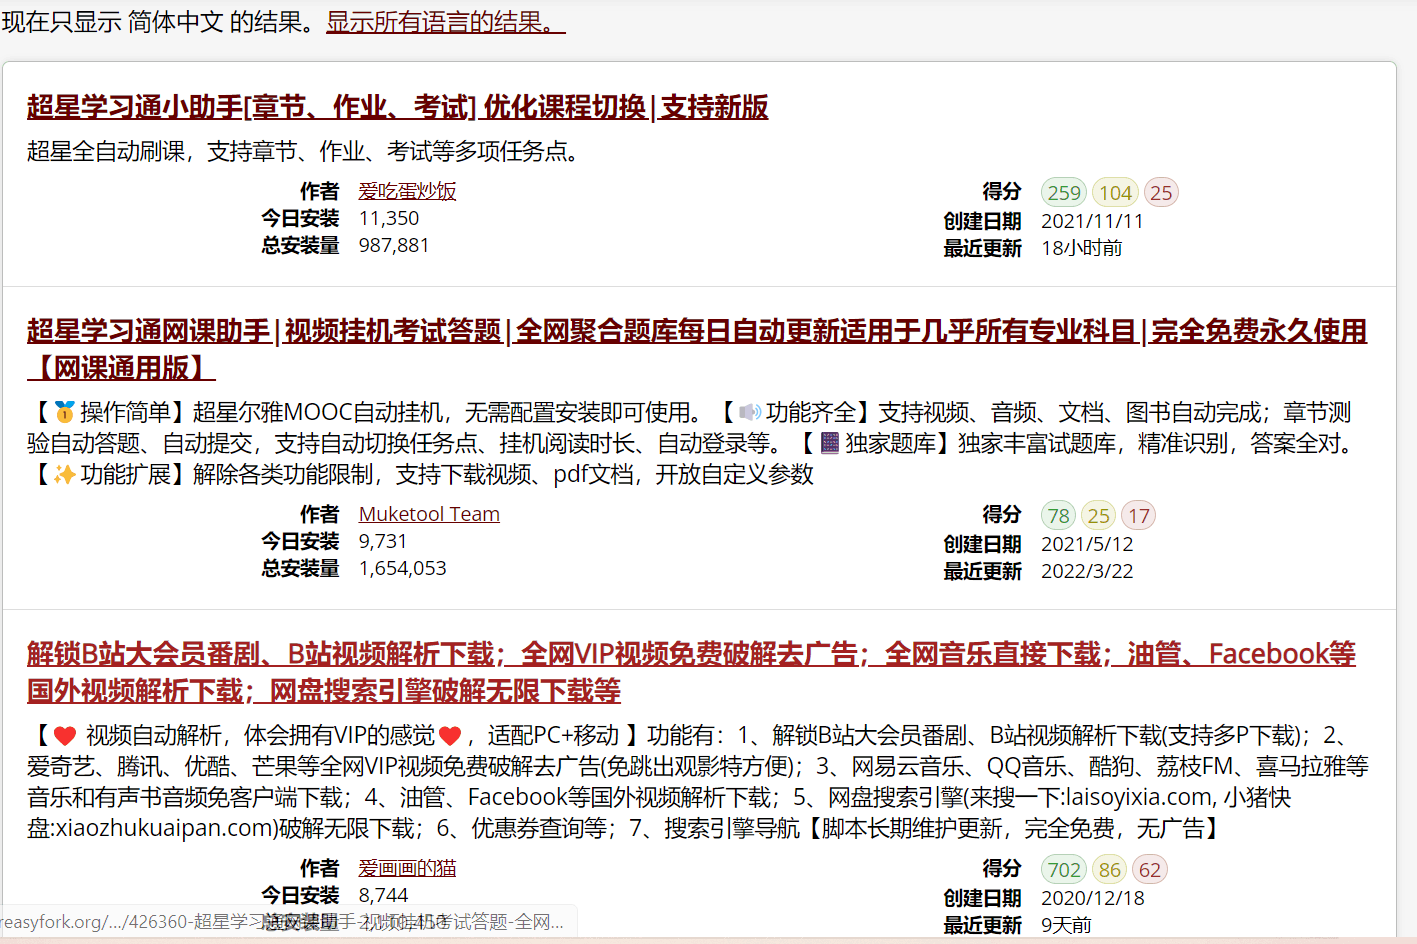Click the red 25 badge beside 104

coord(1161,192)
